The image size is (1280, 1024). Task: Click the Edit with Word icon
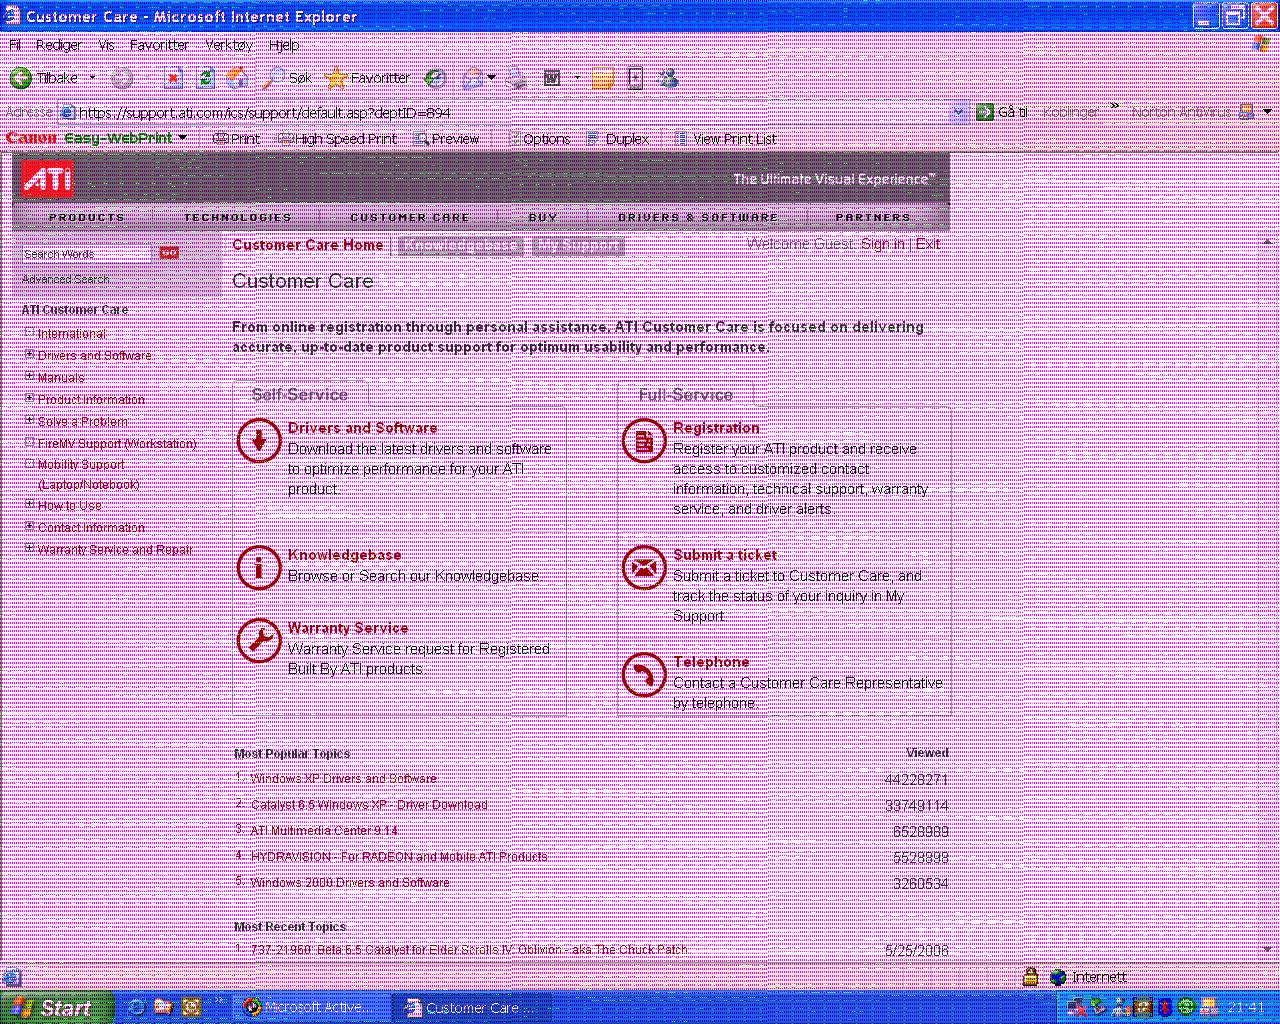click(552, 78)
